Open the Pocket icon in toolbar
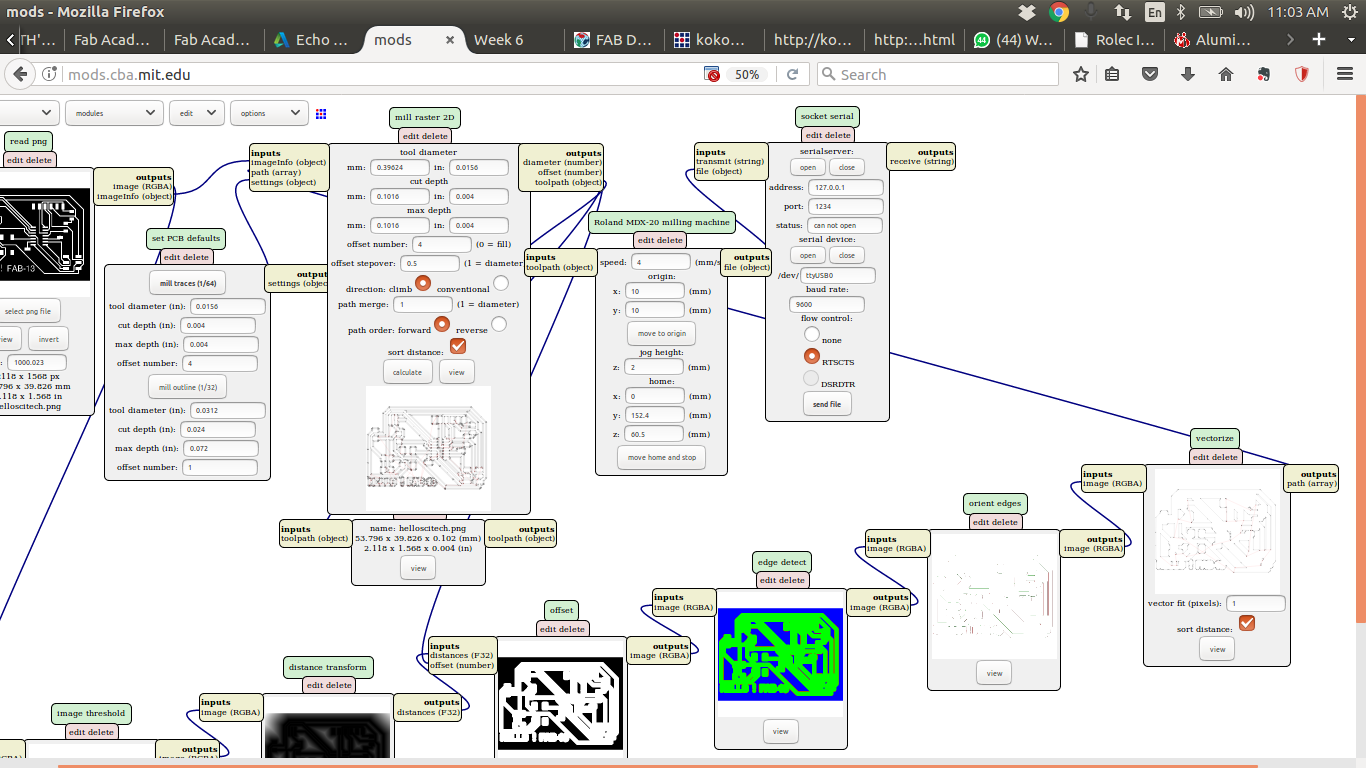Viewport: 1366px width, 768px height. (x=1151, y=74)
